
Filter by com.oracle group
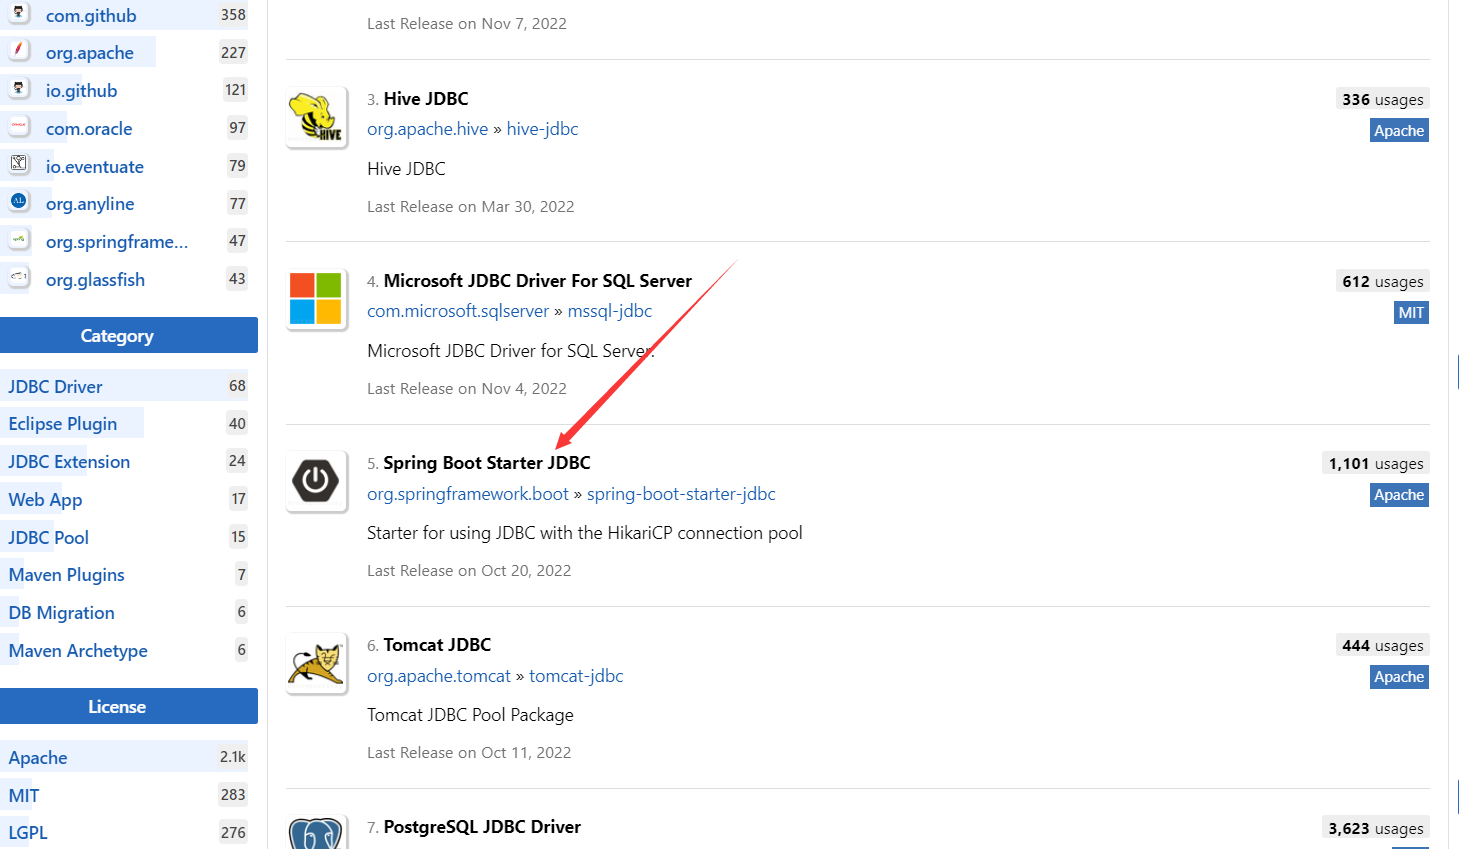(x=89, y=129)
